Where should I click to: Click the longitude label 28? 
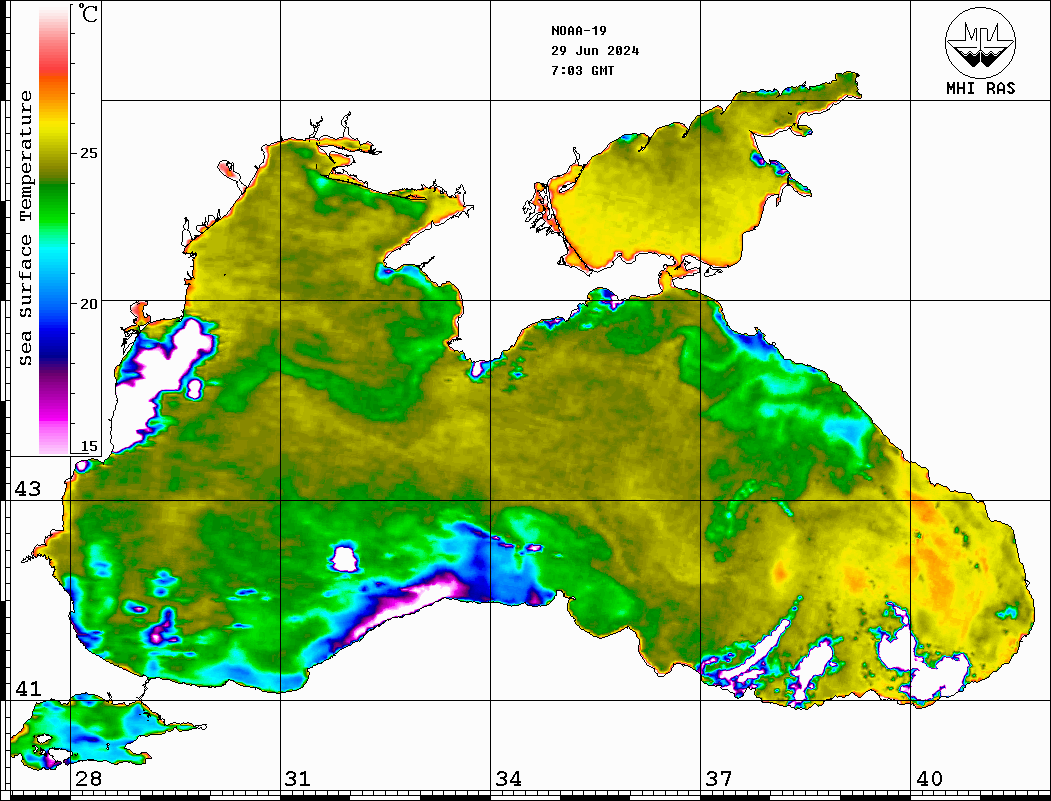tap(88, 778)
